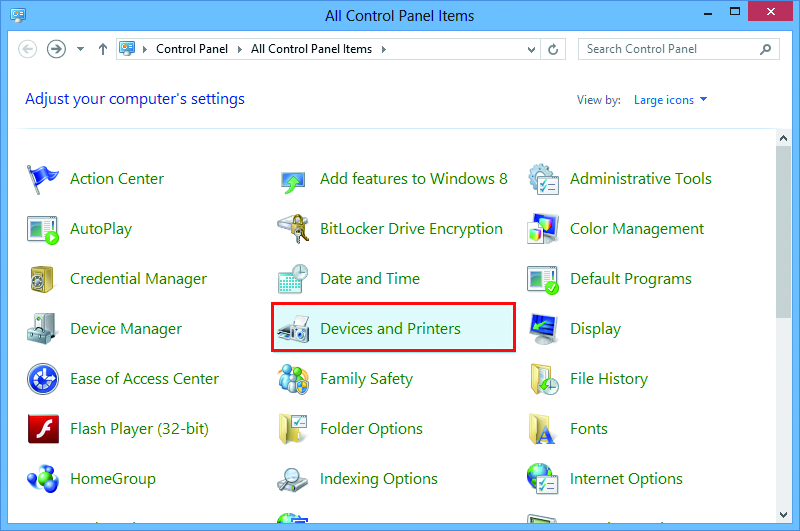Click the Control Panel address bar icon
This screenshot has width=800, height=531.
tap(127, 48)
